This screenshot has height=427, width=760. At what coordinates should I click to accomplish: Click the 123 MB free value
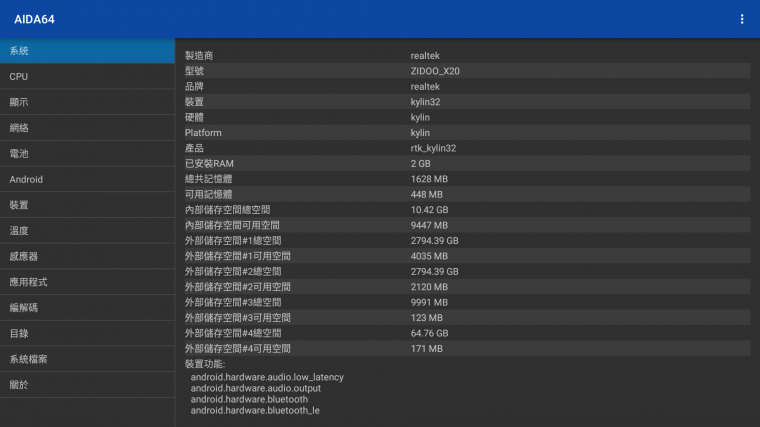pyautogui.click(x=427, y=318)
